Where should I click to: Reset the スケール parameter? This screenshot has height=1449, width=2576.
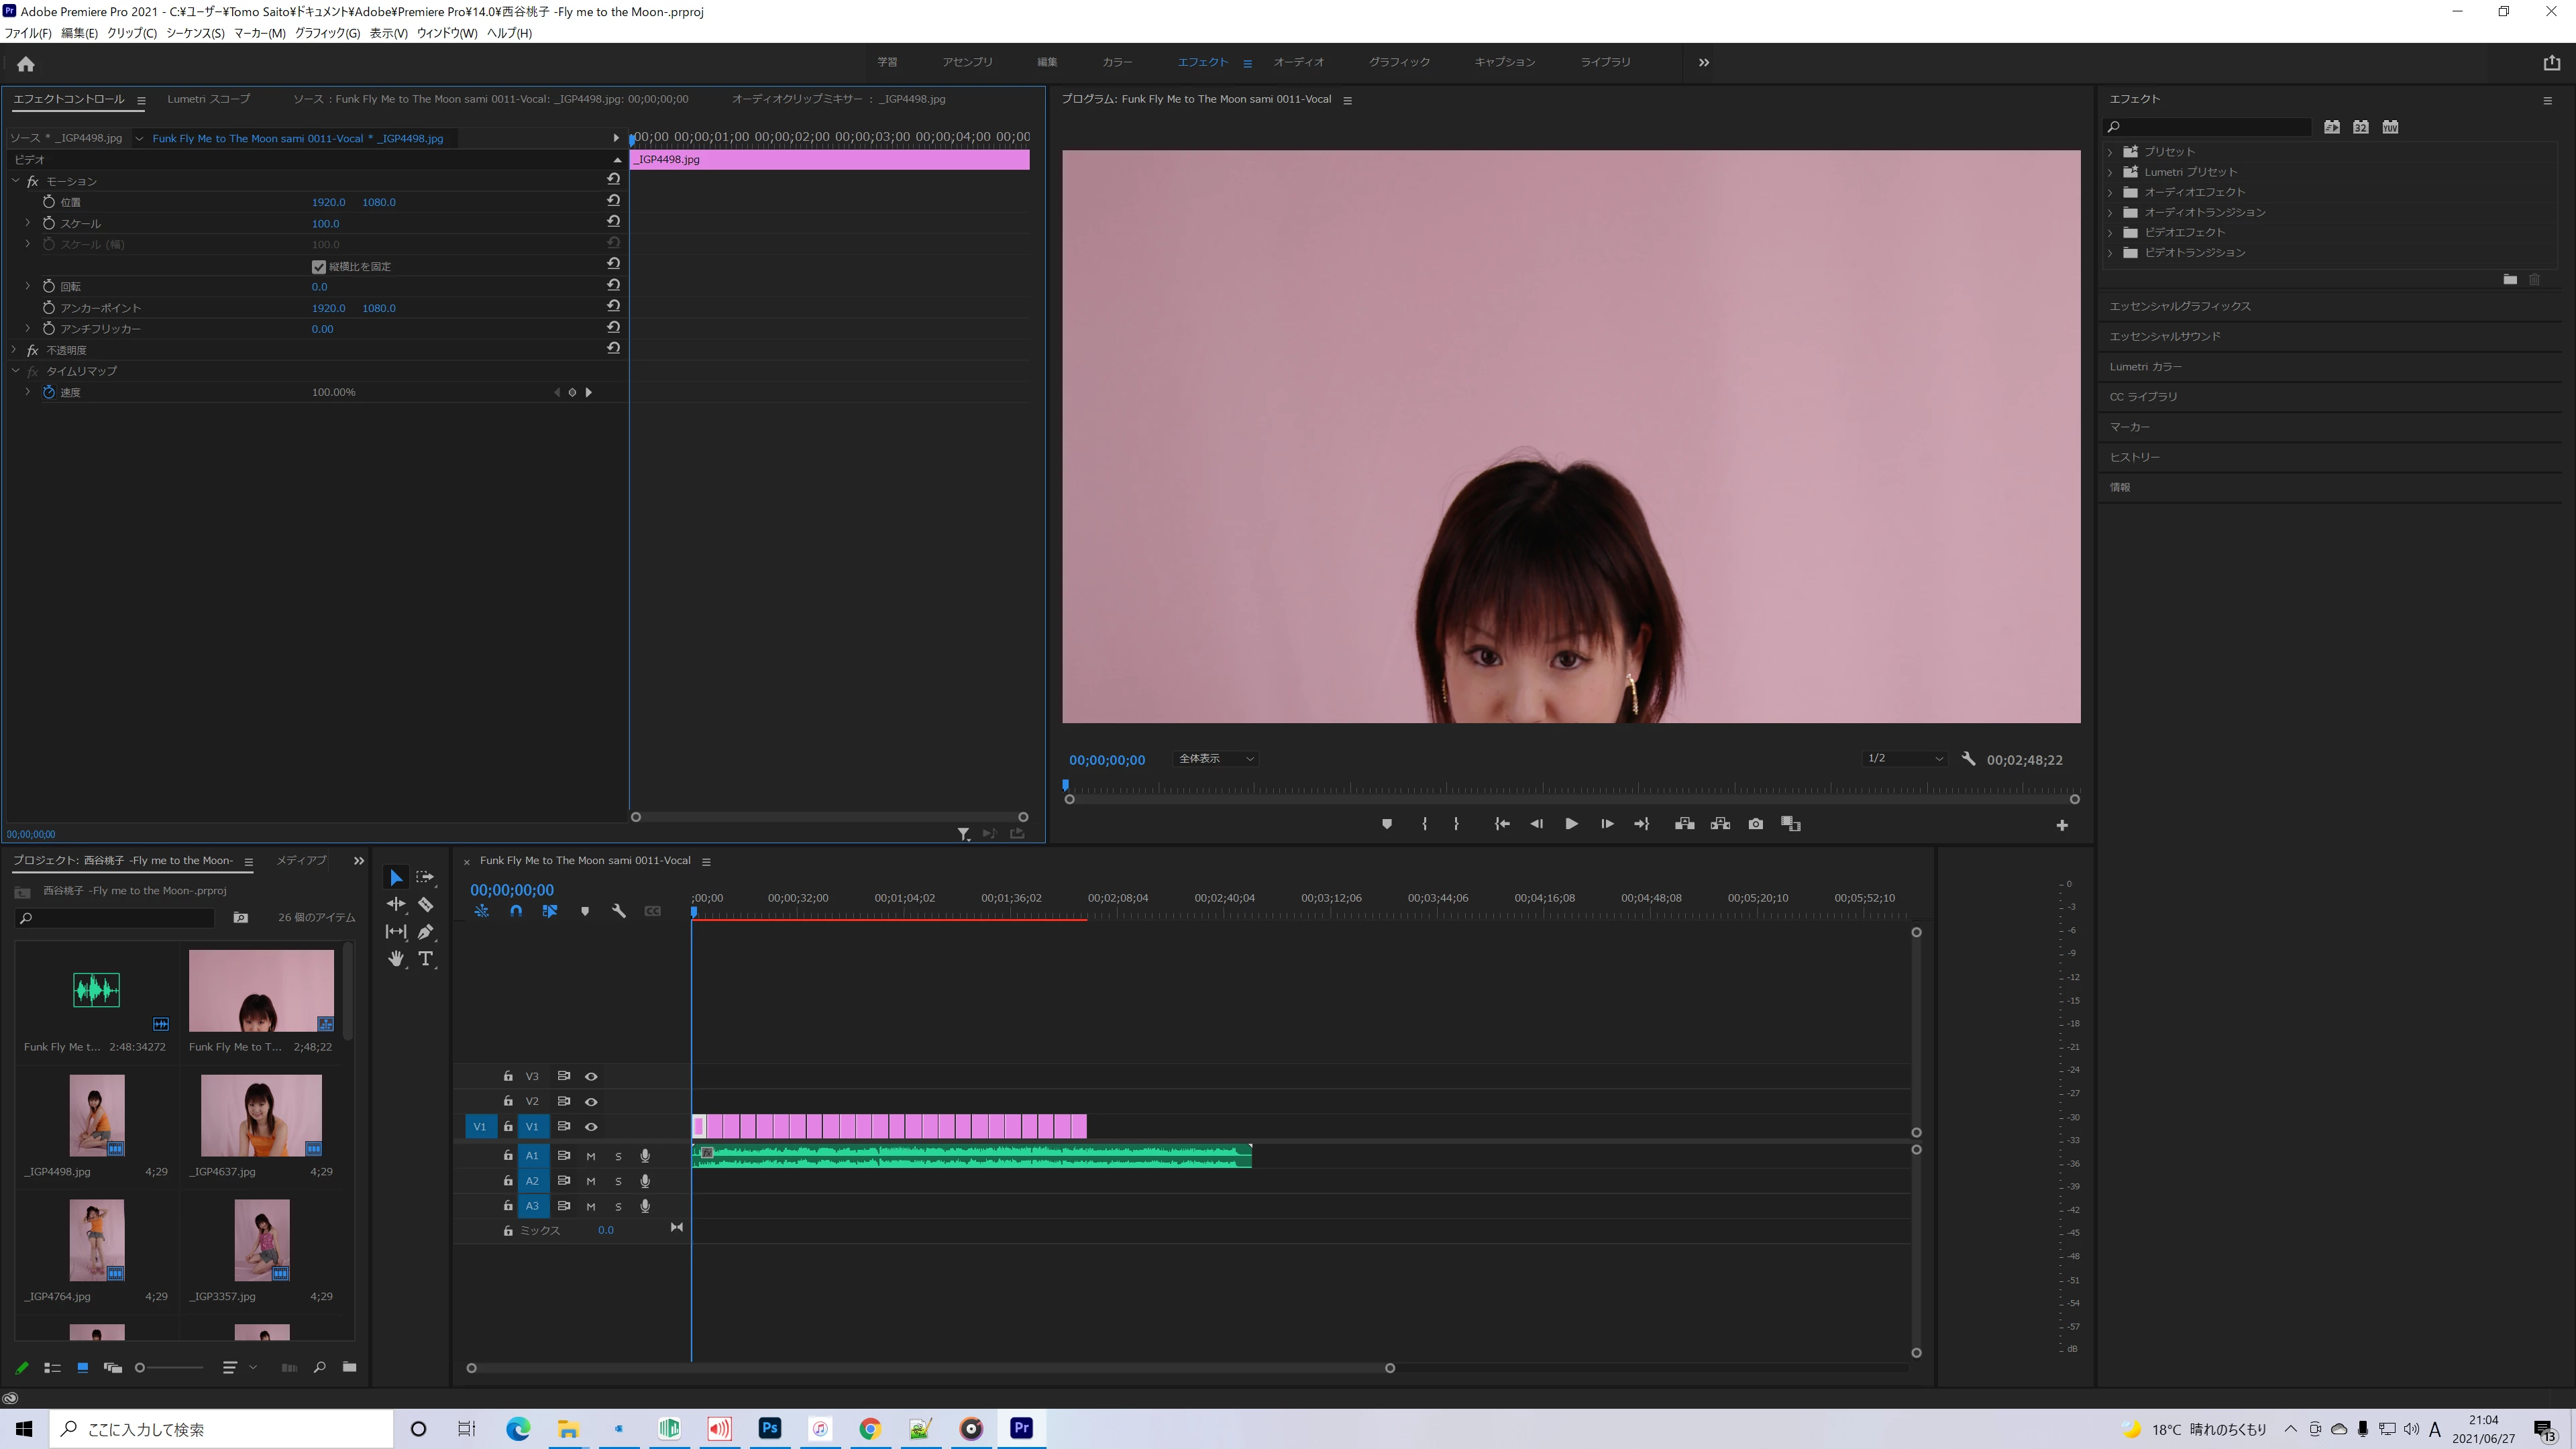click(613, 221)
